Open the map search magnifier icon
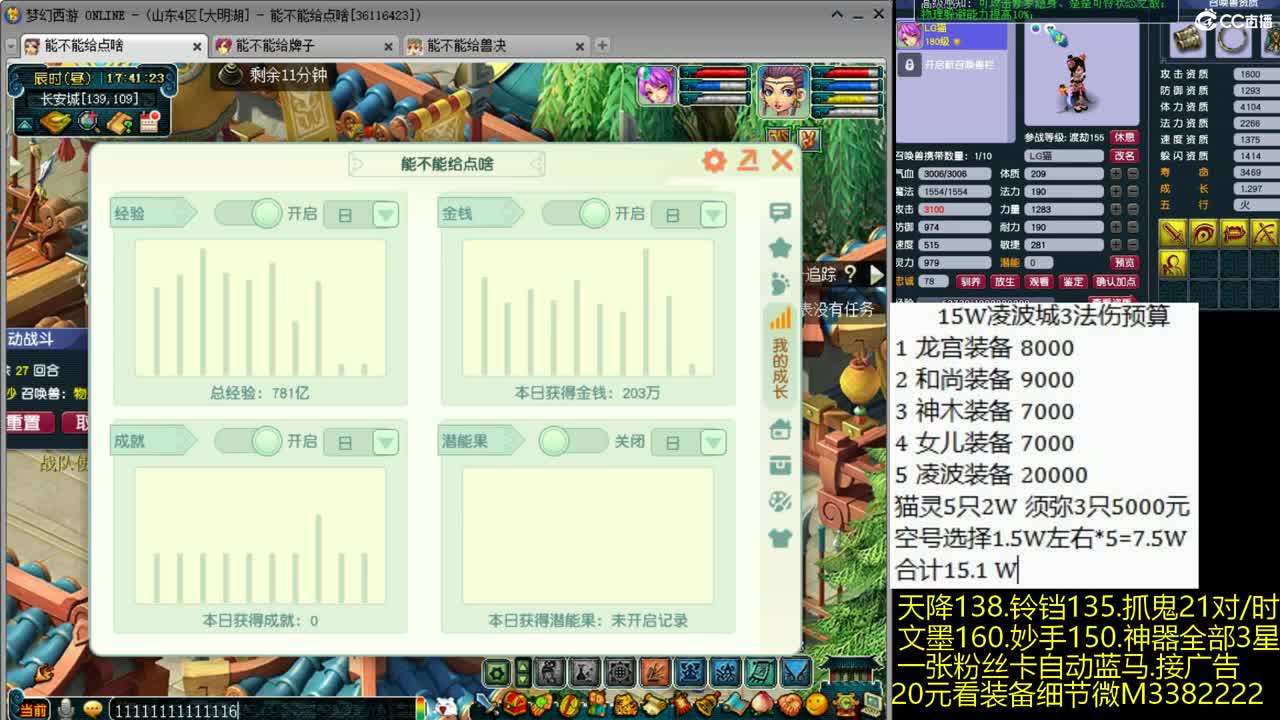 88,122
